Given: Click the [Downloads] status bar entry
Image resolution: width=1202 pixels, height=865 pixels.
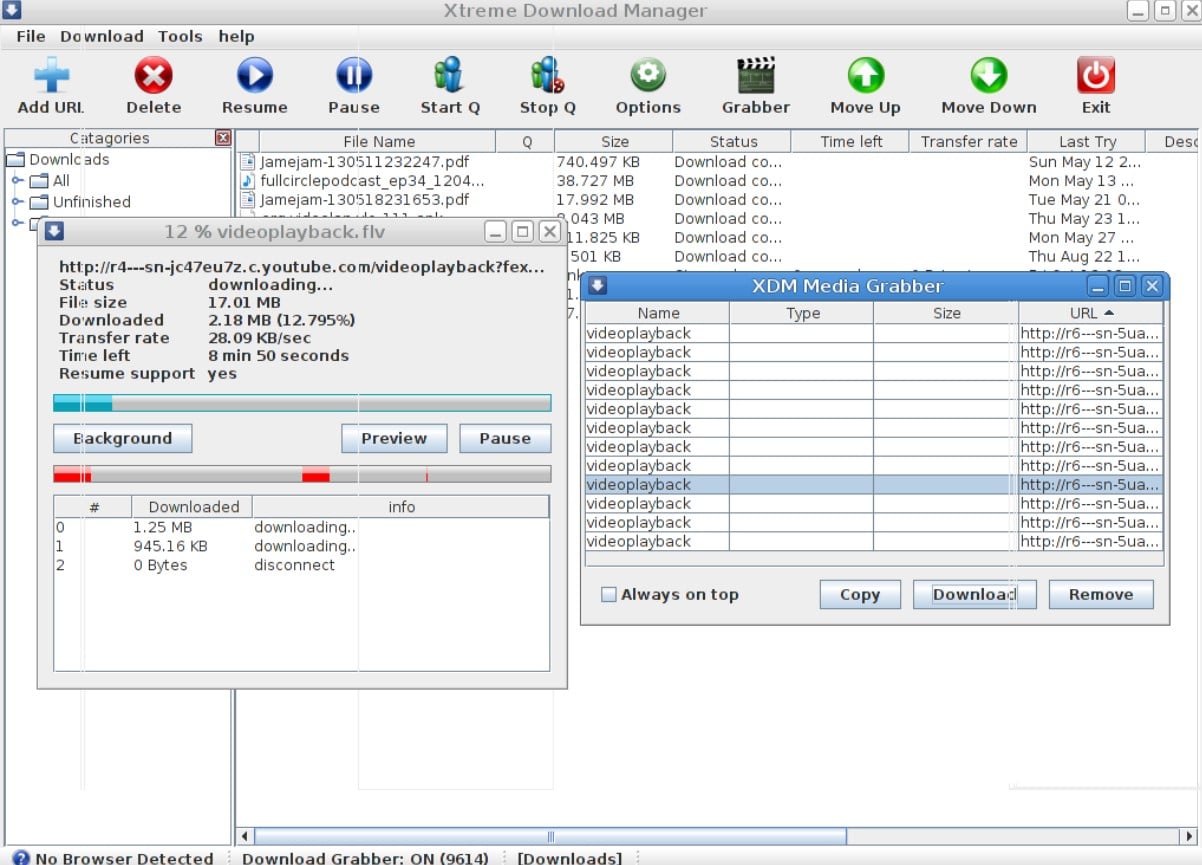Looking at the screenshot, I should click(569, 858).
